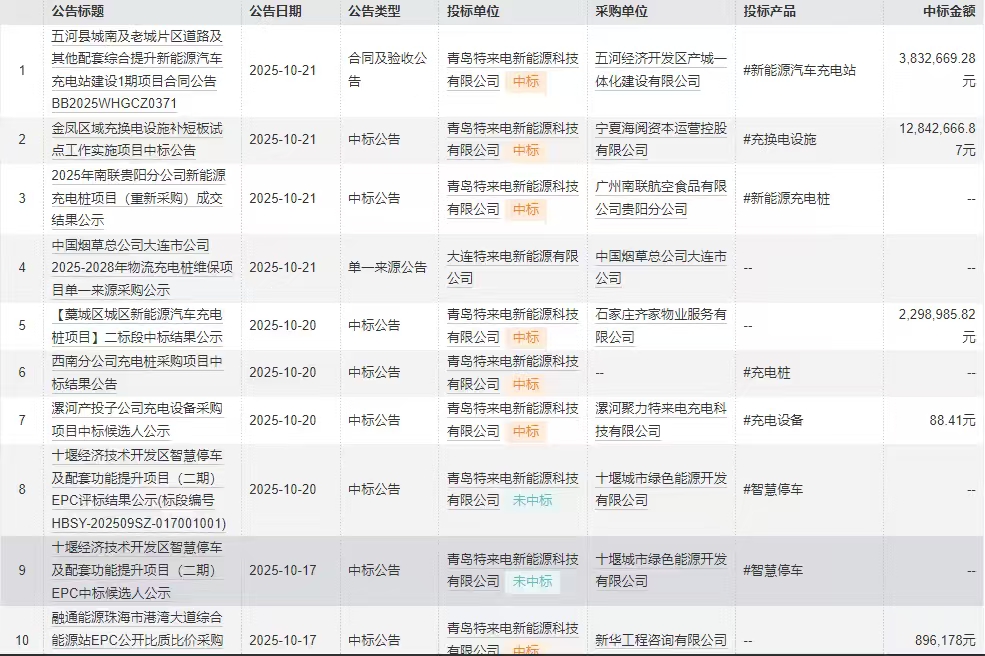Click purchaser 十堰城市绿色能源开发有限公司 in row 8
The image size is (985, 656).
661,489
